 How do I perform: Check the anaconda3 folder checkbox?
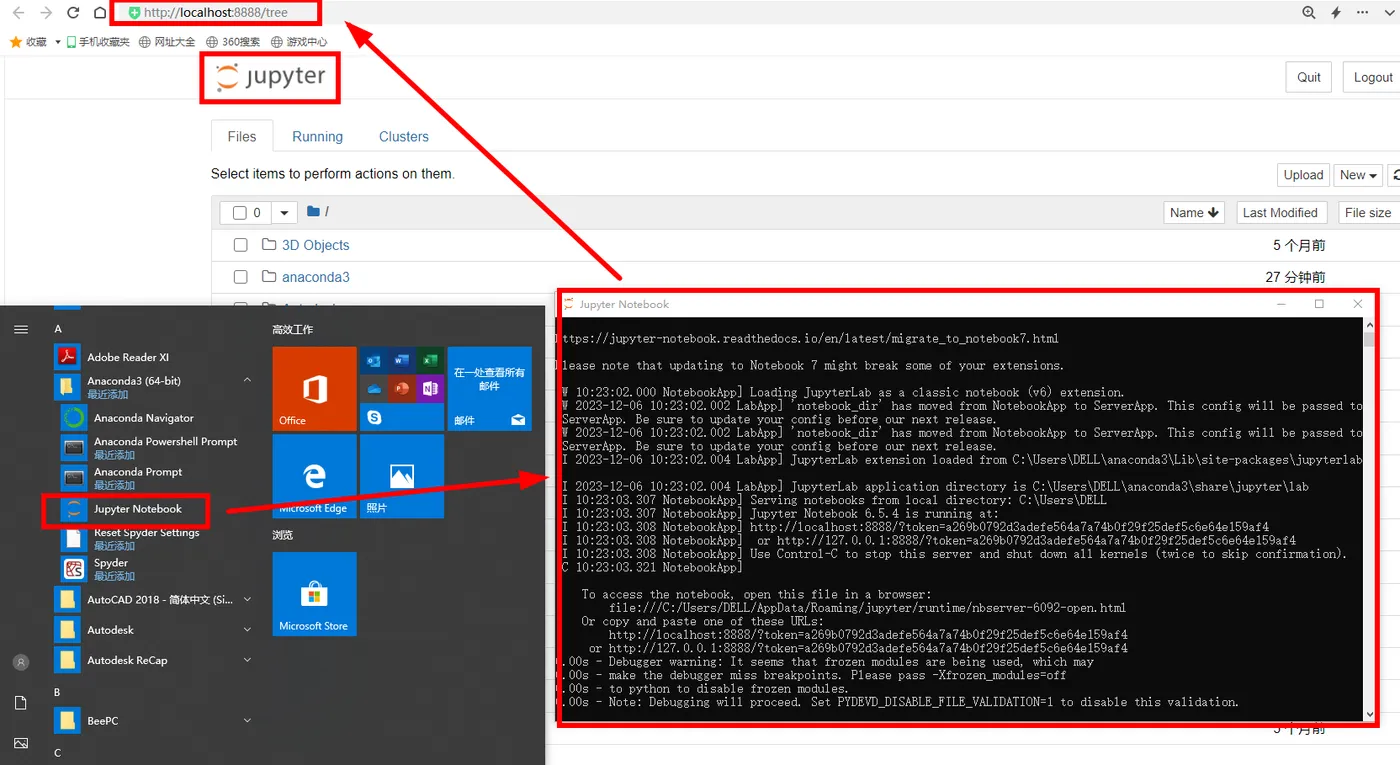point(240,277)
